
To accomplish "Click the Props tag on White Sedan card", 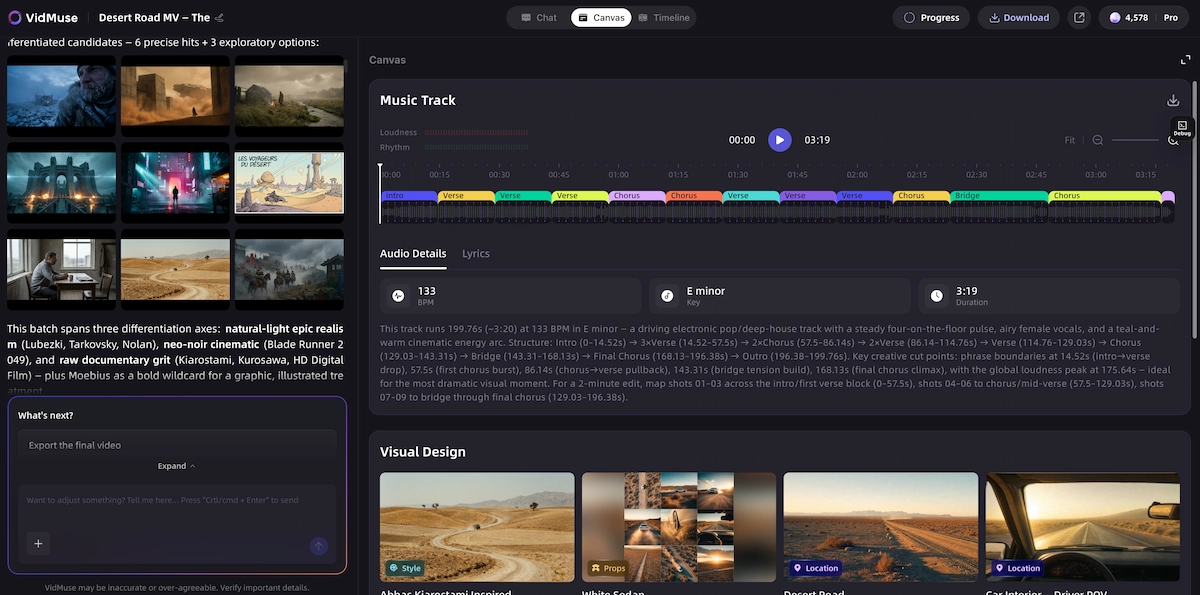I will click(608, 568).
